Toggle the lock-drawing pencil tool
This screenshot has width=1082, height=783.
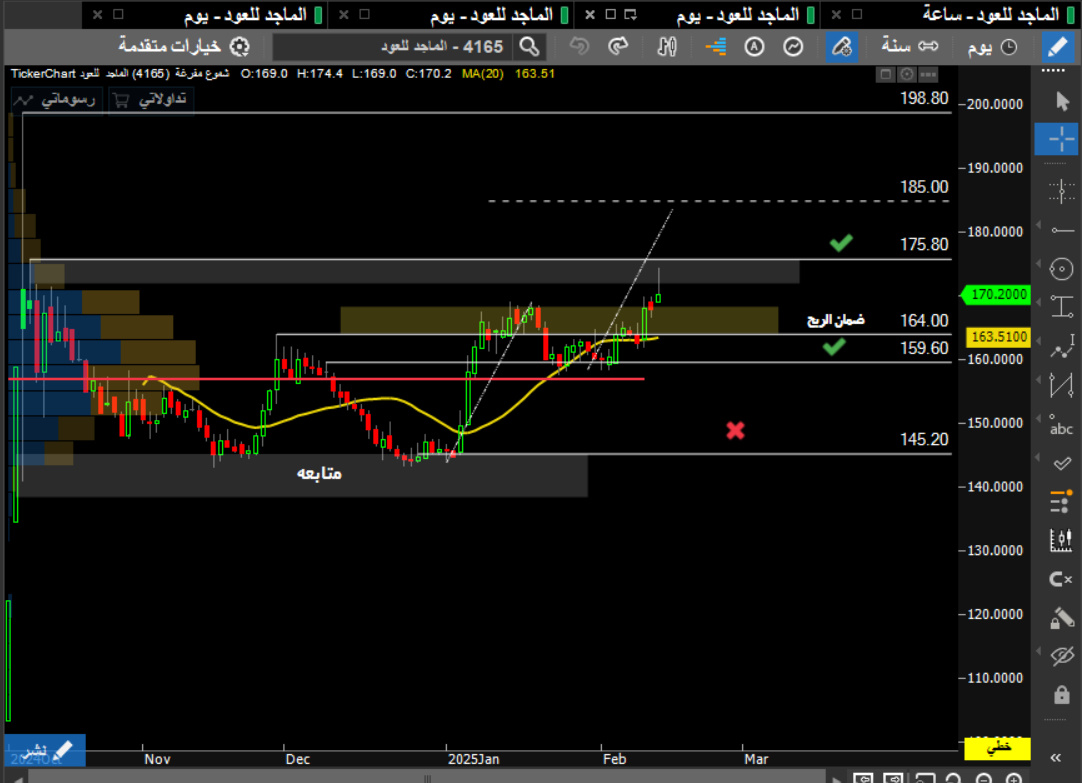(x=1061, y=617)
